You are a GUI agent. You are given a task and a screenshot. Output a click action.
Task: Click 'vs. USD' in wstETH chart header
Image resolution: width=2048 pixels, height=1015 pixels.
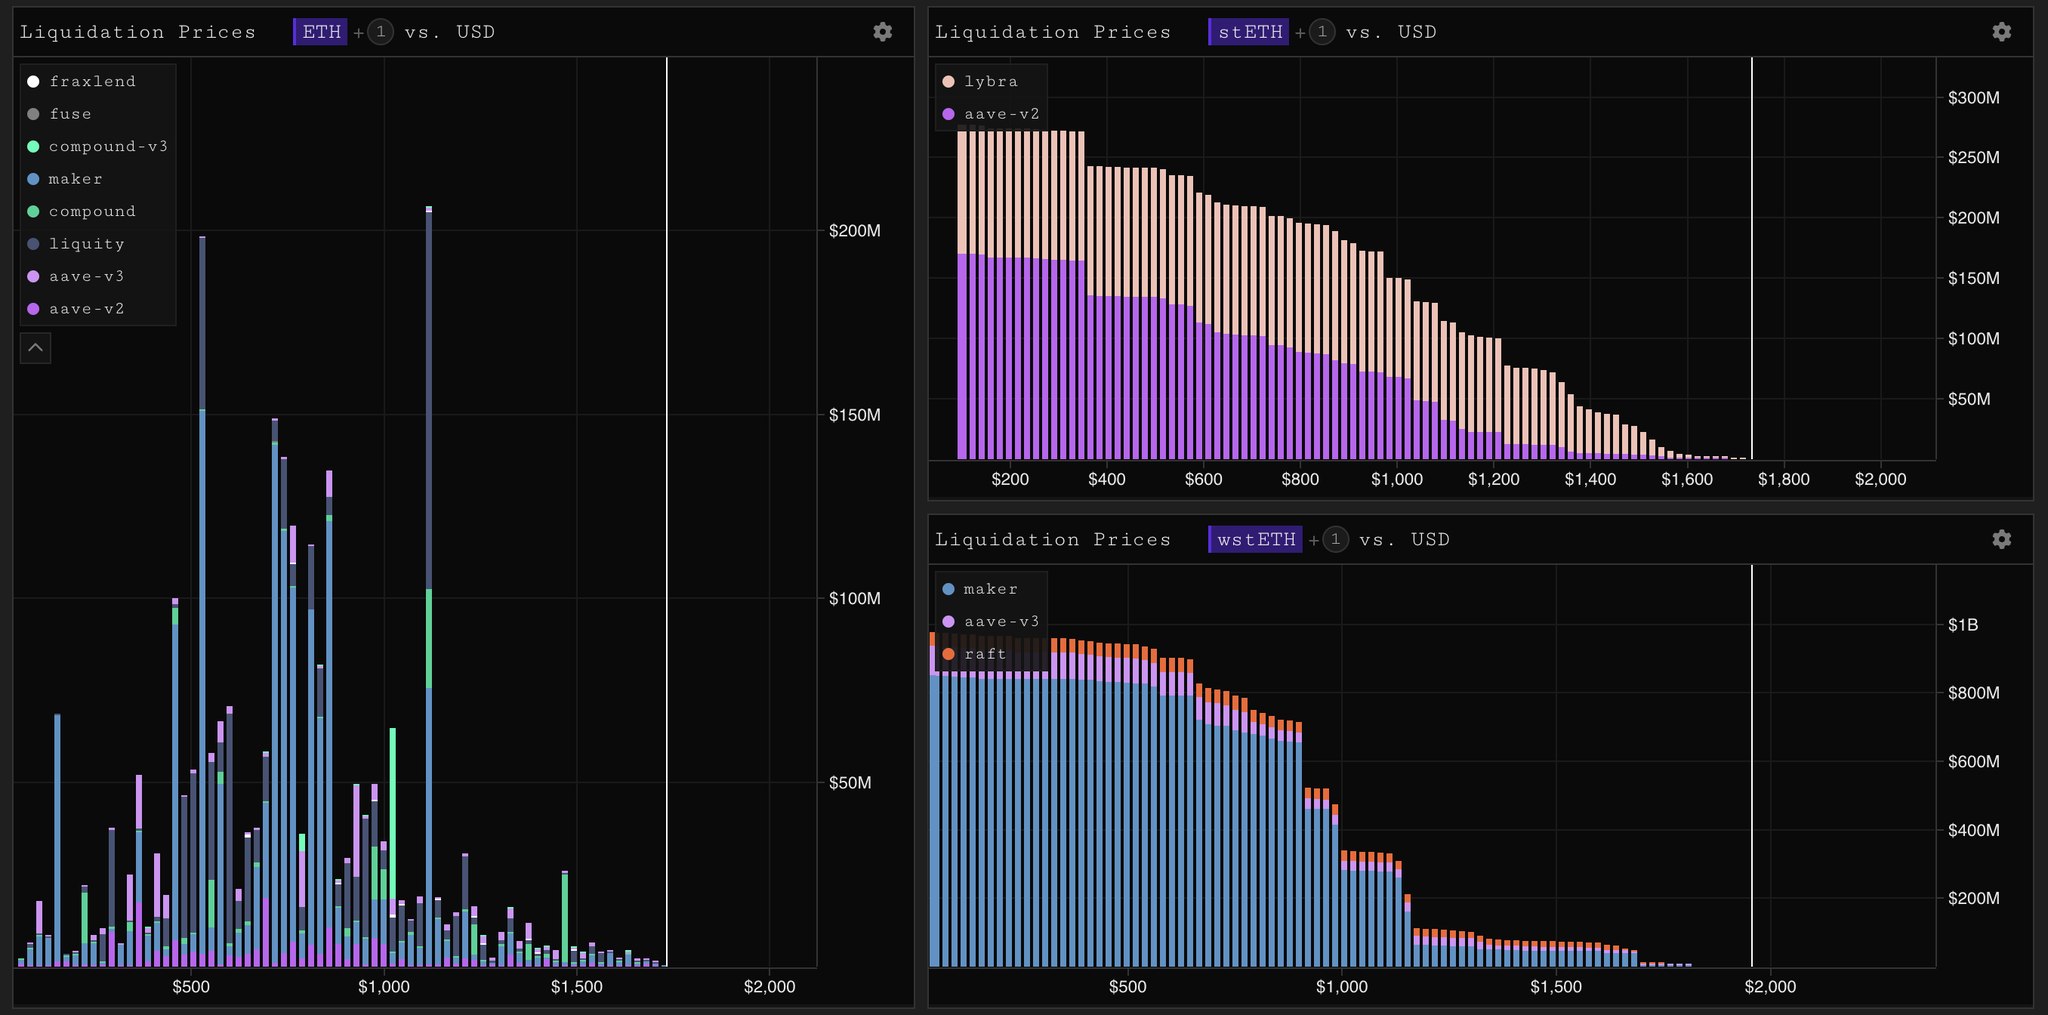(x=1404, y=540)
